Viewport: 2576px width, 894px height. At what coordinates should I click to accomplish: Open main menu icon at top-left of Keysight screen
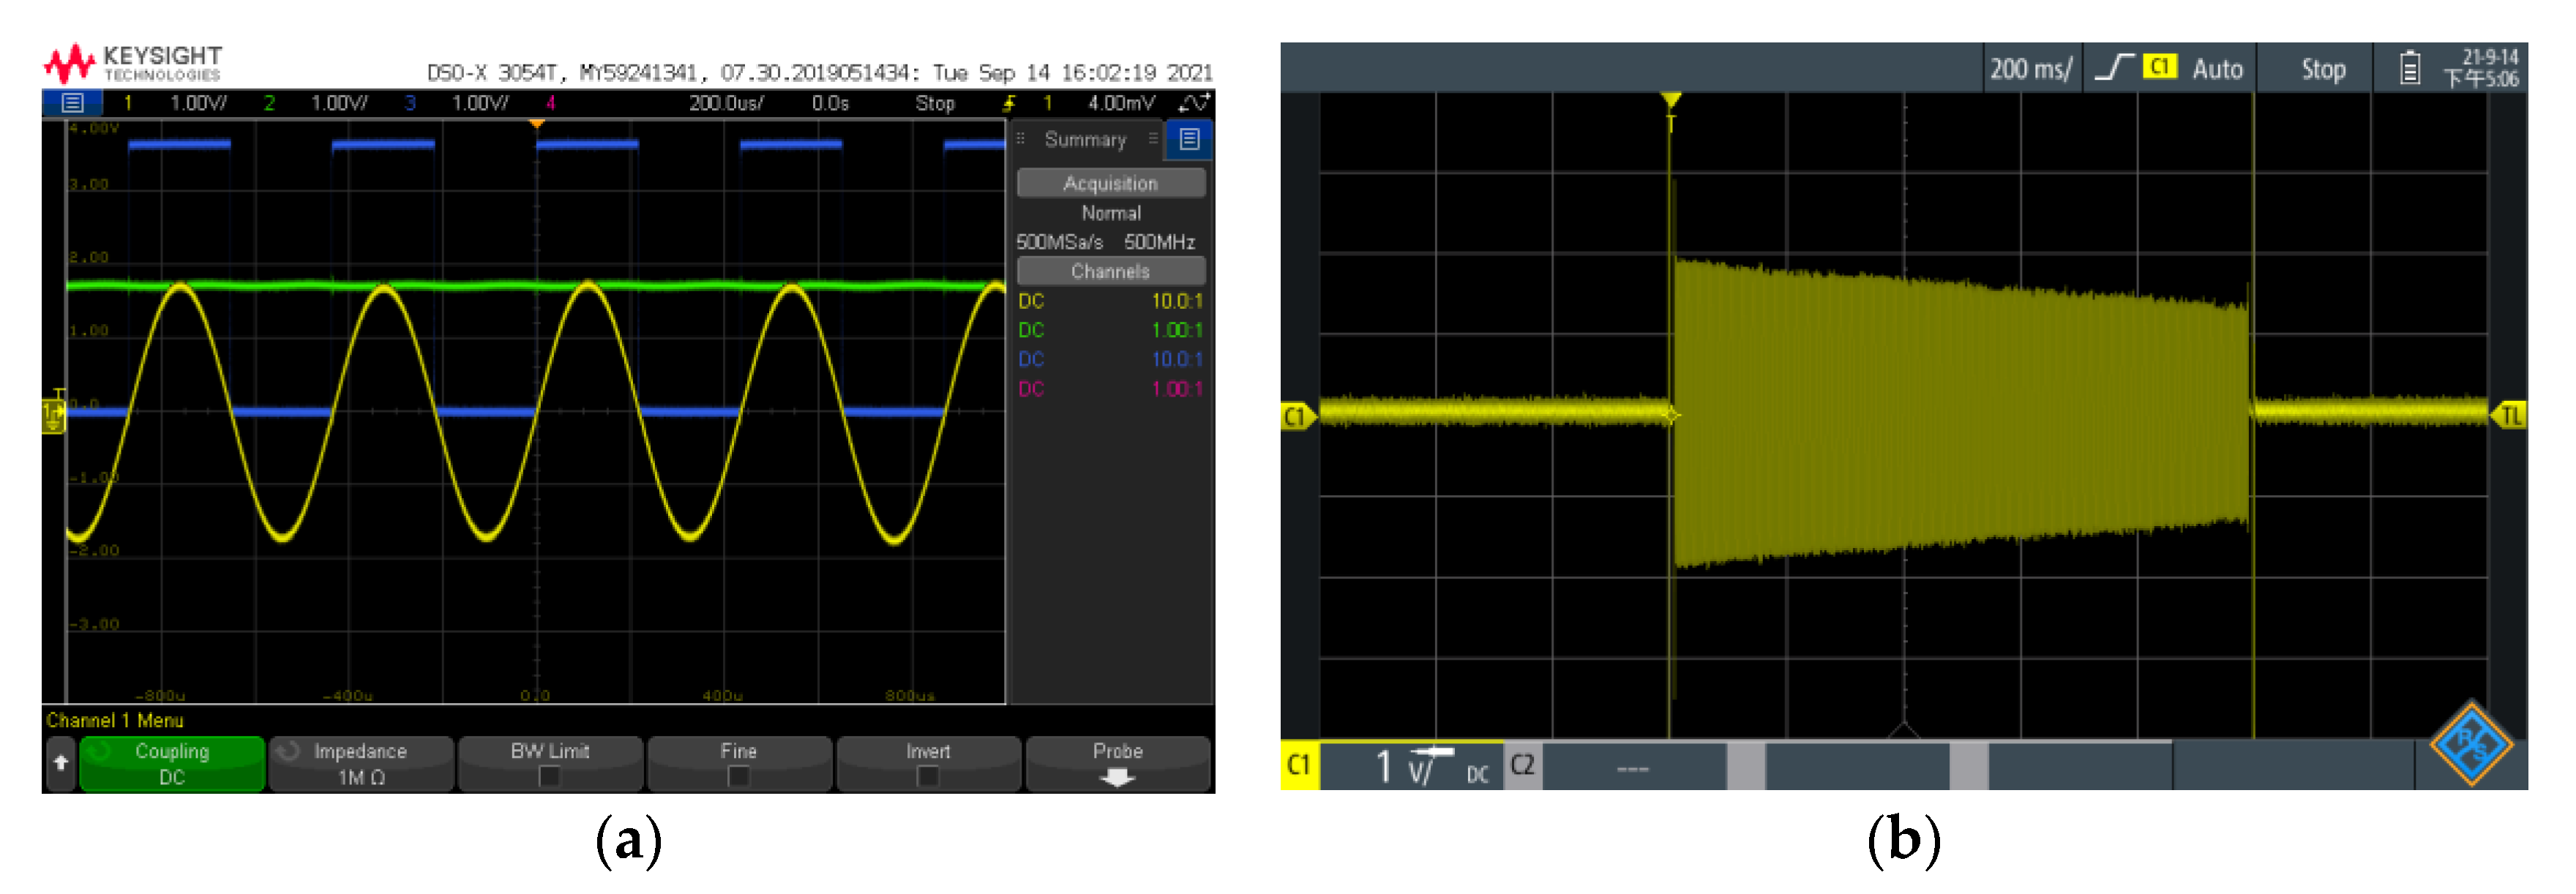point(72,103)
